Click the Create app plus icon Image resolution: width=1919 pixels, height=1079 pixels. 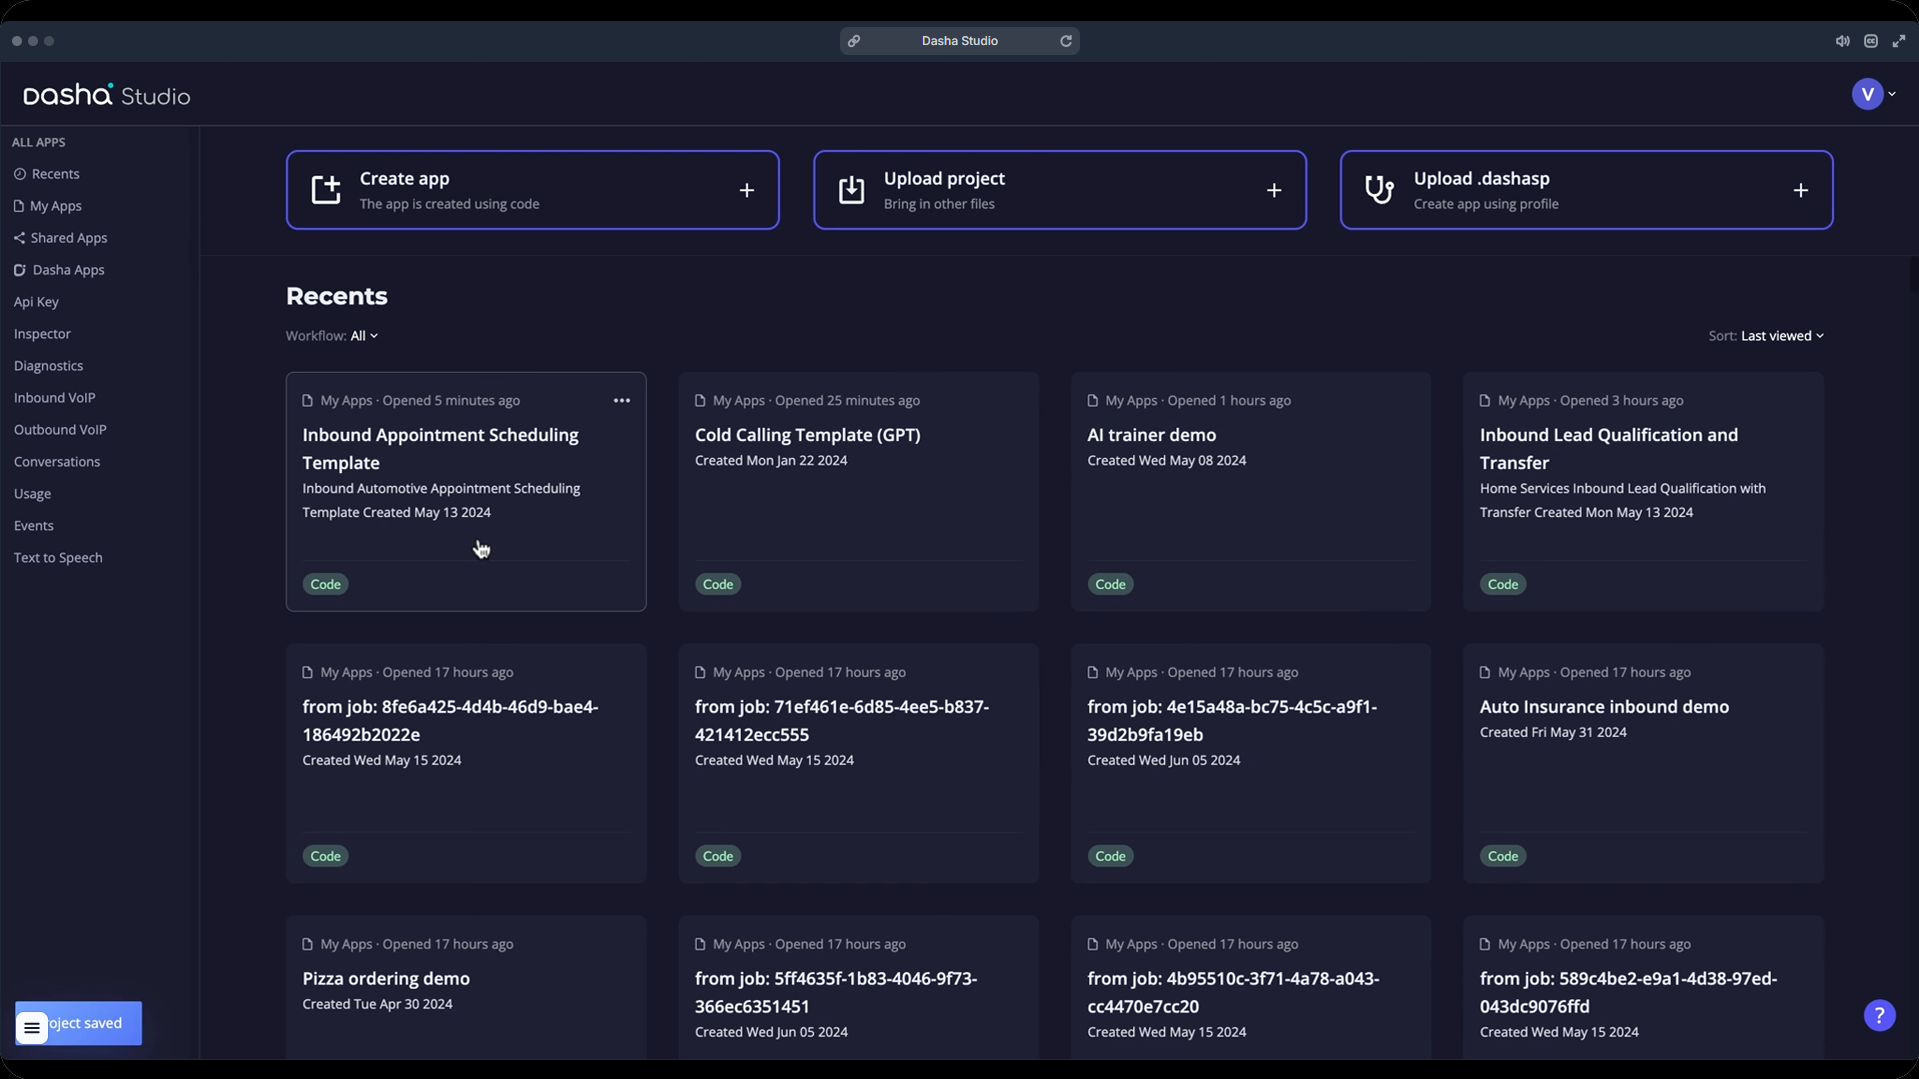coord(747,189)
